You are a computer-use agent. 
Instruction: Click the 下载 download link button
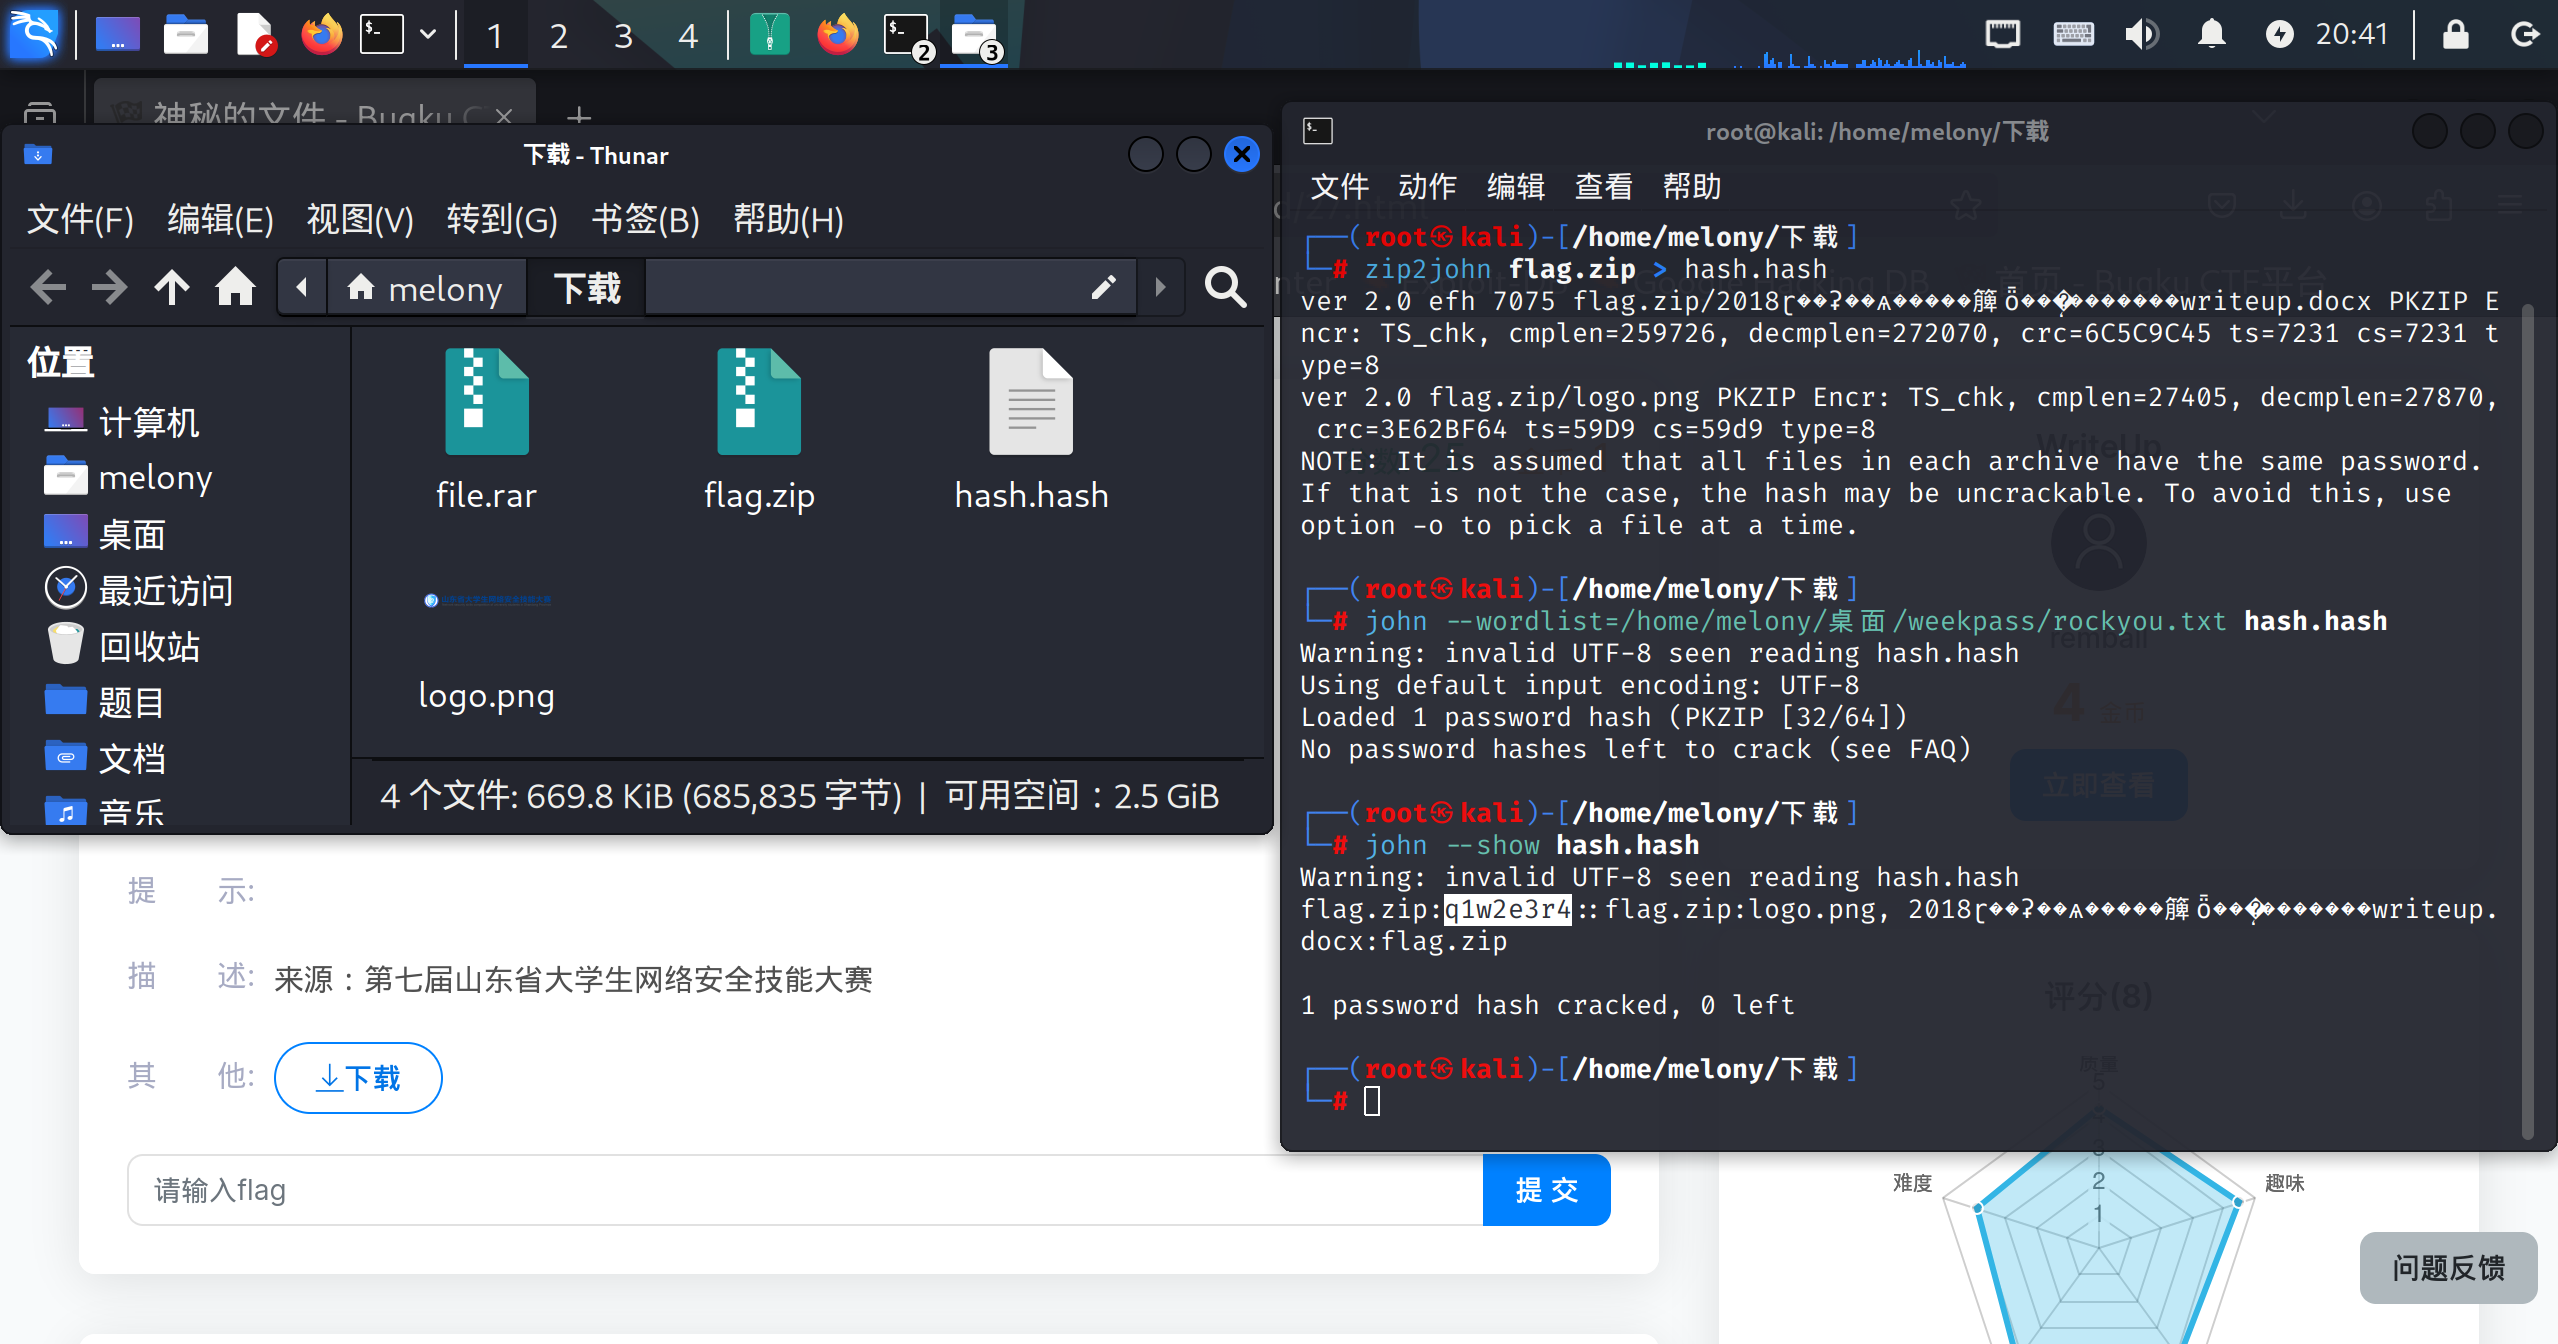pos(358,1077)
